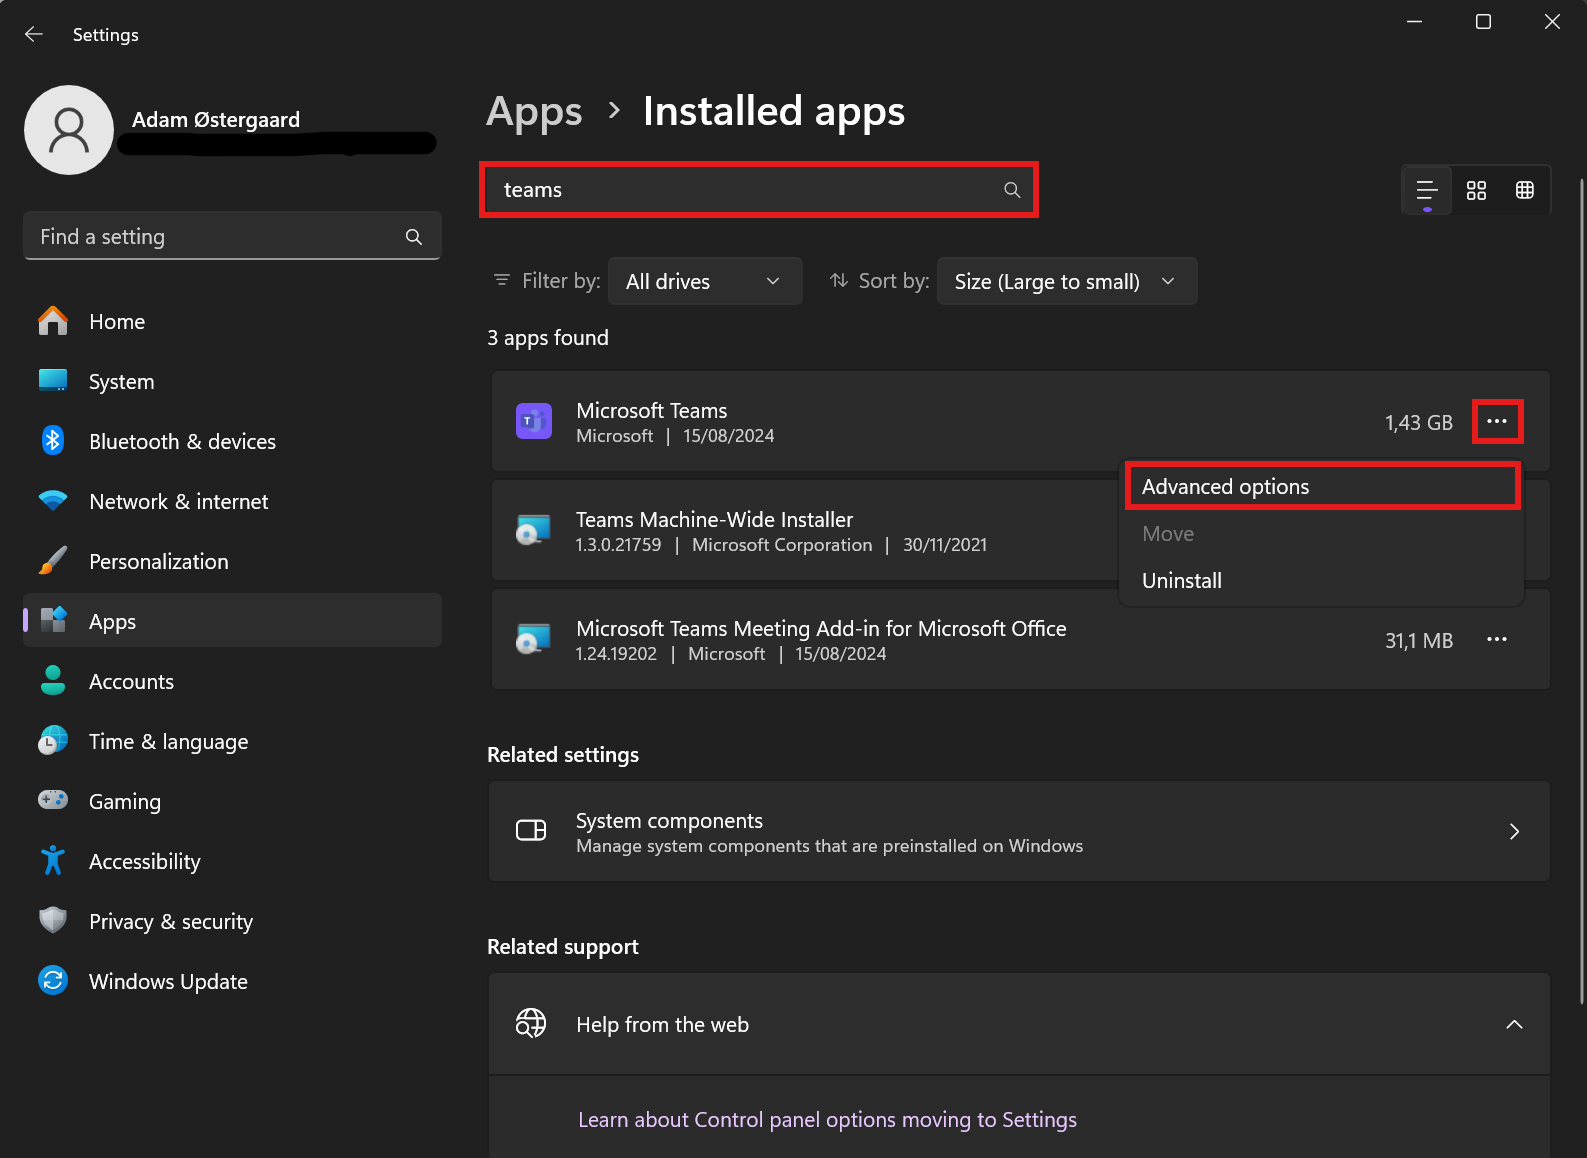Open the Filter by All drives dropdown
Viewport: 1587px width, 1158px height.
(x=704, y=281)
